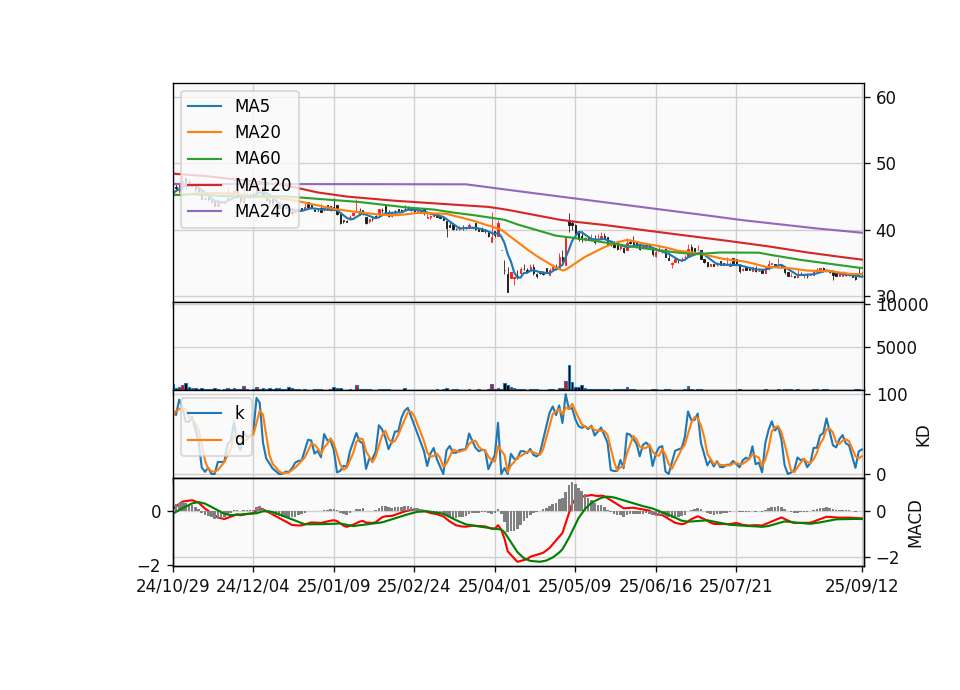
Task: Click the MA240 legend label
Action: pos(263,211)
